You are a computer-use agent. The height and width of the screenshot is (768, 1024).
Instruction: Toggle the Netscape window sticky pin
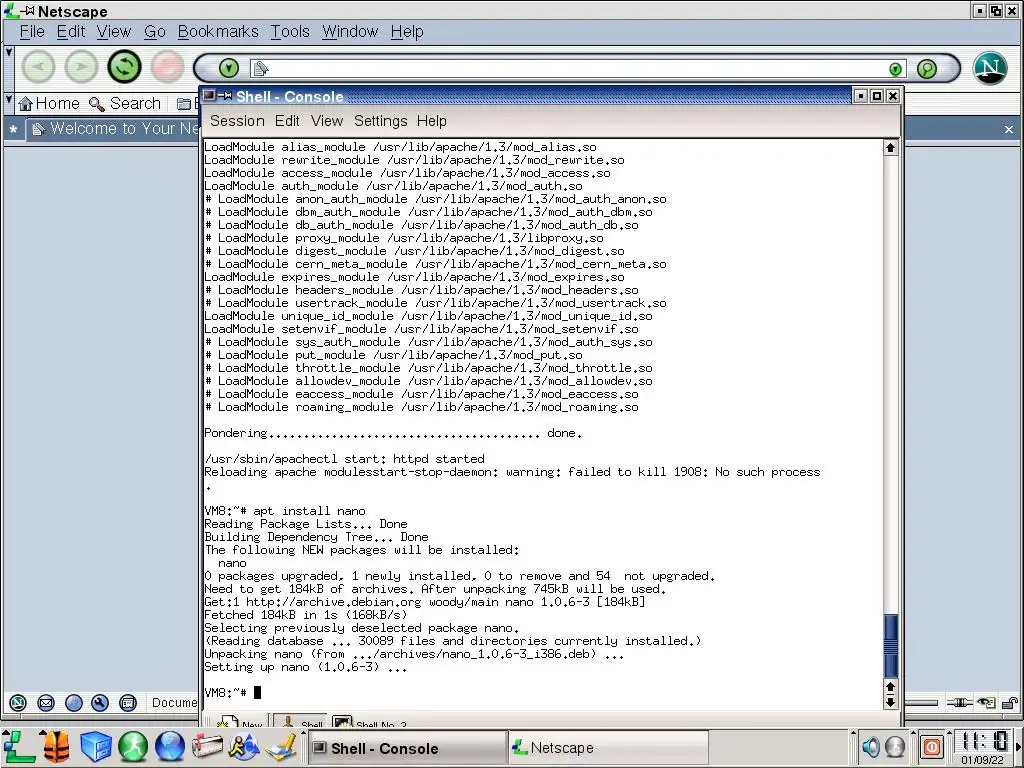27,10
